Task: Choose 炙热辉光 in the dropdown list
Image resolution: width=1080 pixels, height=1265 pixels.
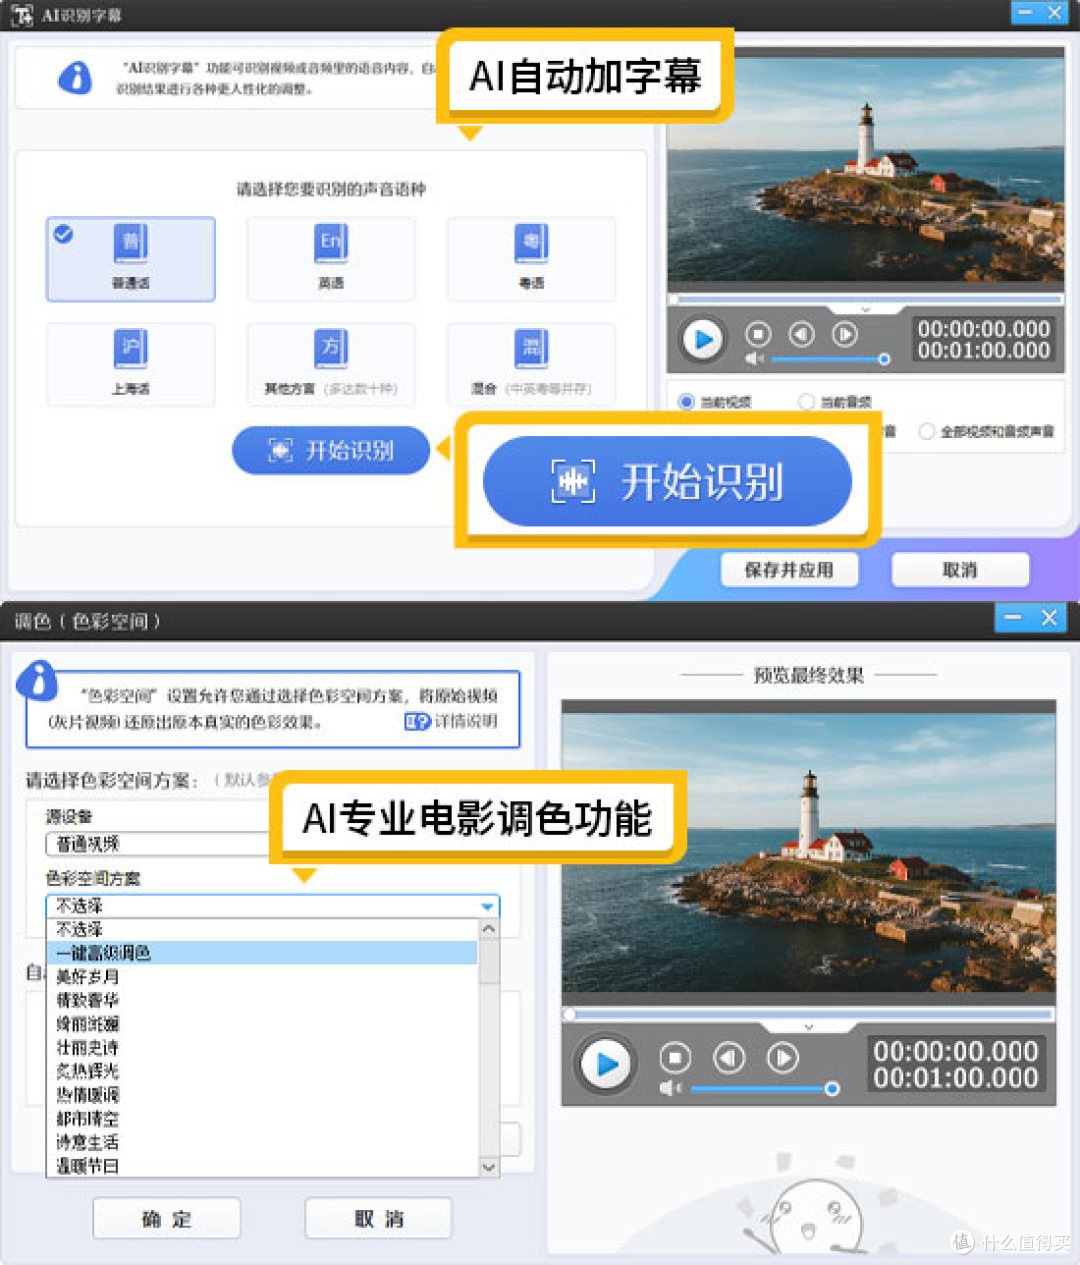Action: coord(262,1071)
